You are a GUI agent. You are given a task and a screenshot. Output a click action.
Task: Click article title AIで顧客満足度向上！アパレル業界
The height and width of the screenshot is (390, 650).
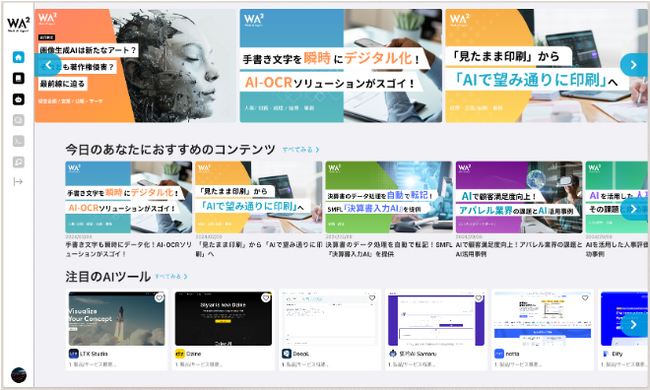point(519,249)
